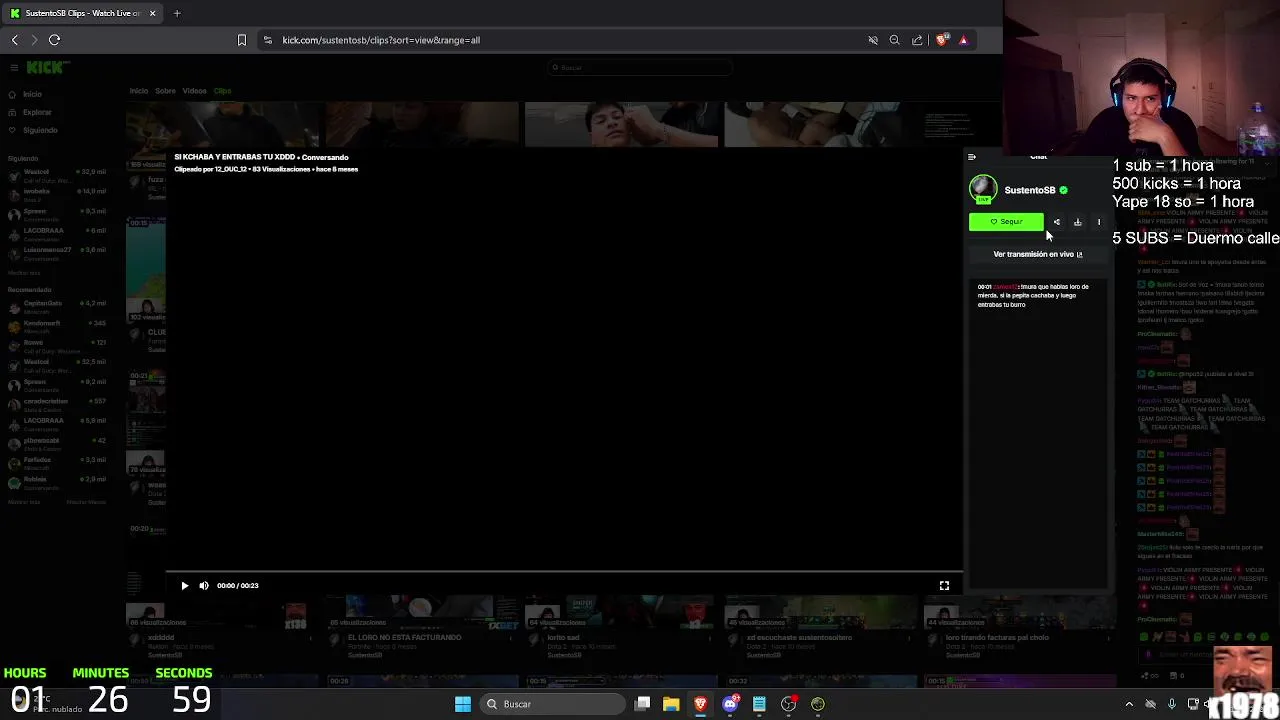Show hidden system tray icons
1280x720 pixels.
(x=1129, y=704)
